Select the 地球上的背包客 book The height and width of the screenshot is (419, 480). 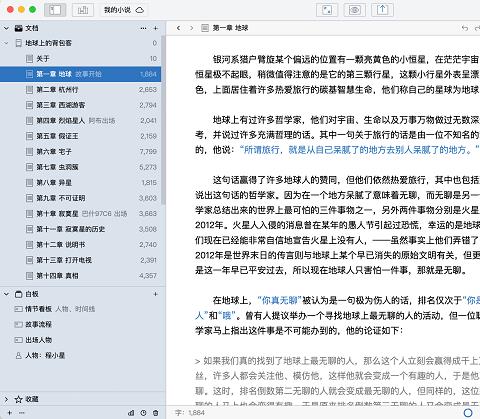point(80,43)
